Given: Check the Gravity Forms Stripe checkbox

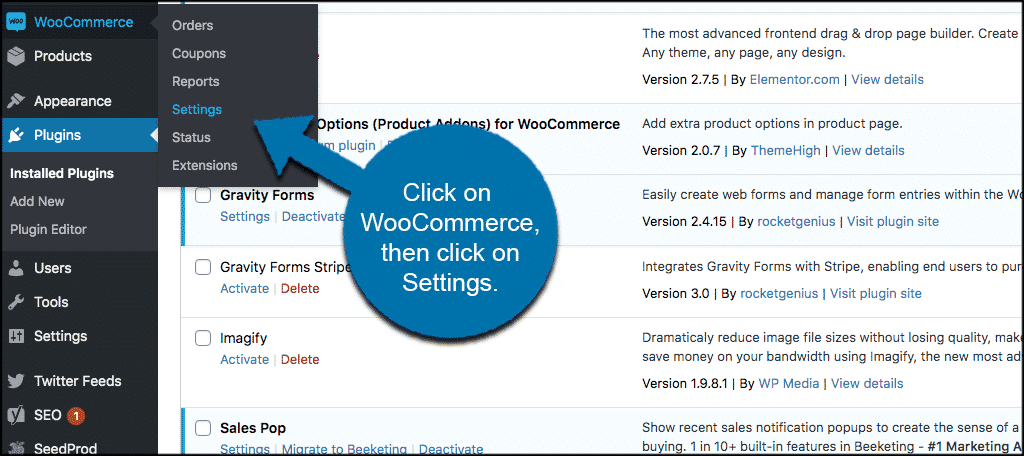Looking at the screenshot, I should point(203,267).
